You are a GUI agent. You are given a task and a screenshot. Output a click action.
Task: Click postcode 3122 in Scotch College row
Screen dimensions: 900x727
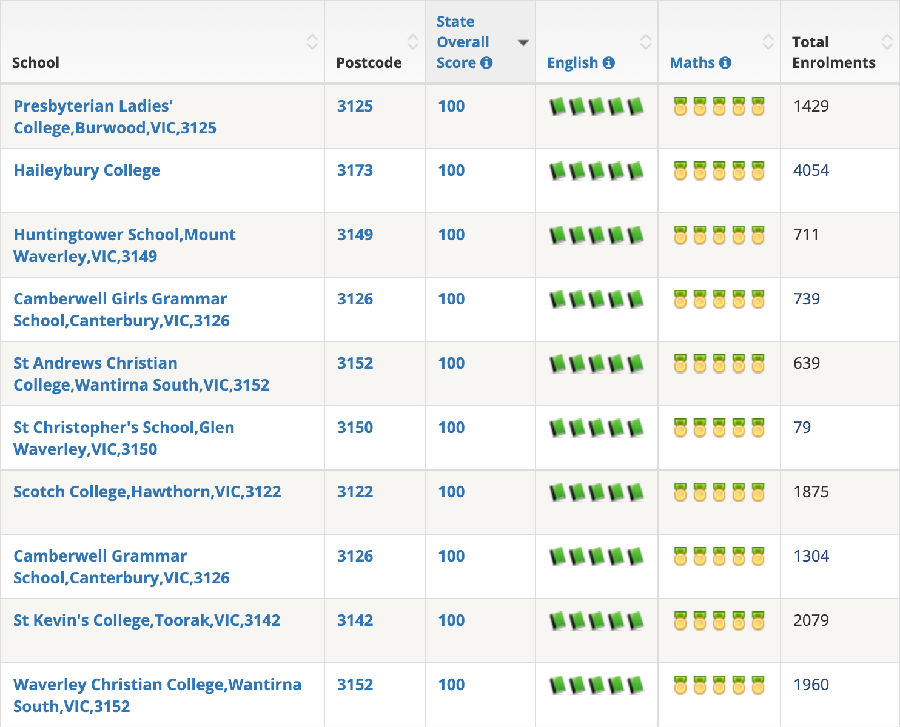point(355,492)
